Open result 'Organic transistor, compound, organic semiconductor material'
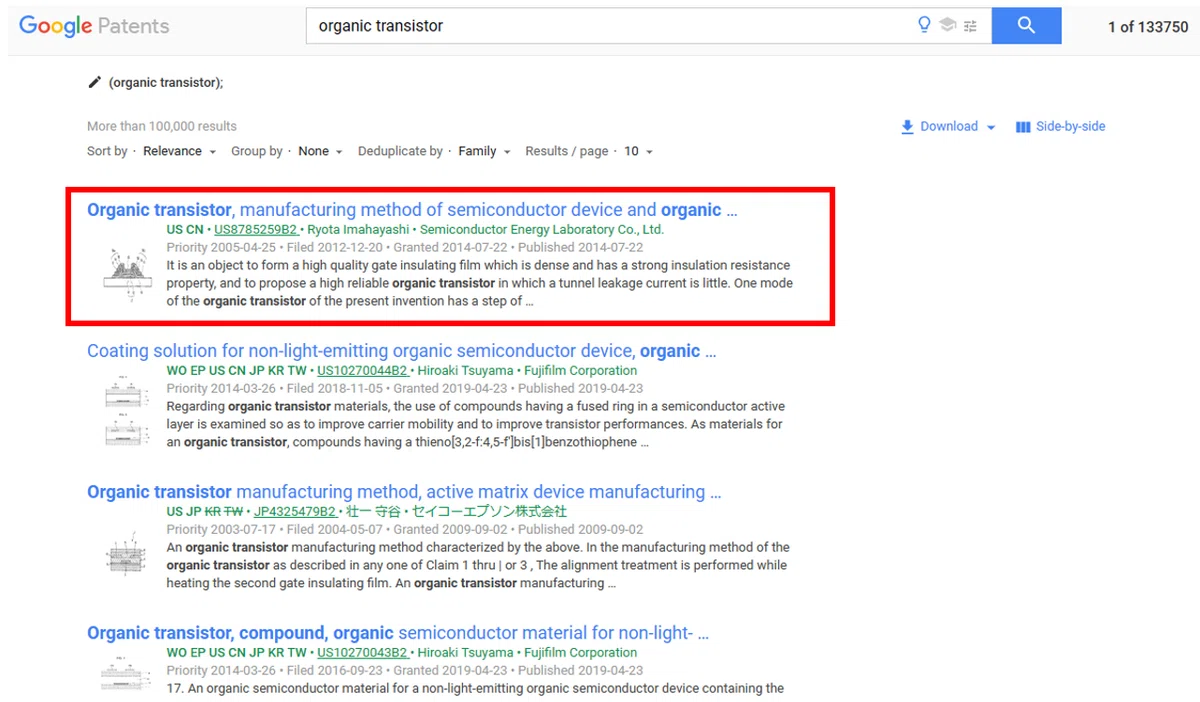This screenshot has height=702, width=1200. tap(398, 633)
